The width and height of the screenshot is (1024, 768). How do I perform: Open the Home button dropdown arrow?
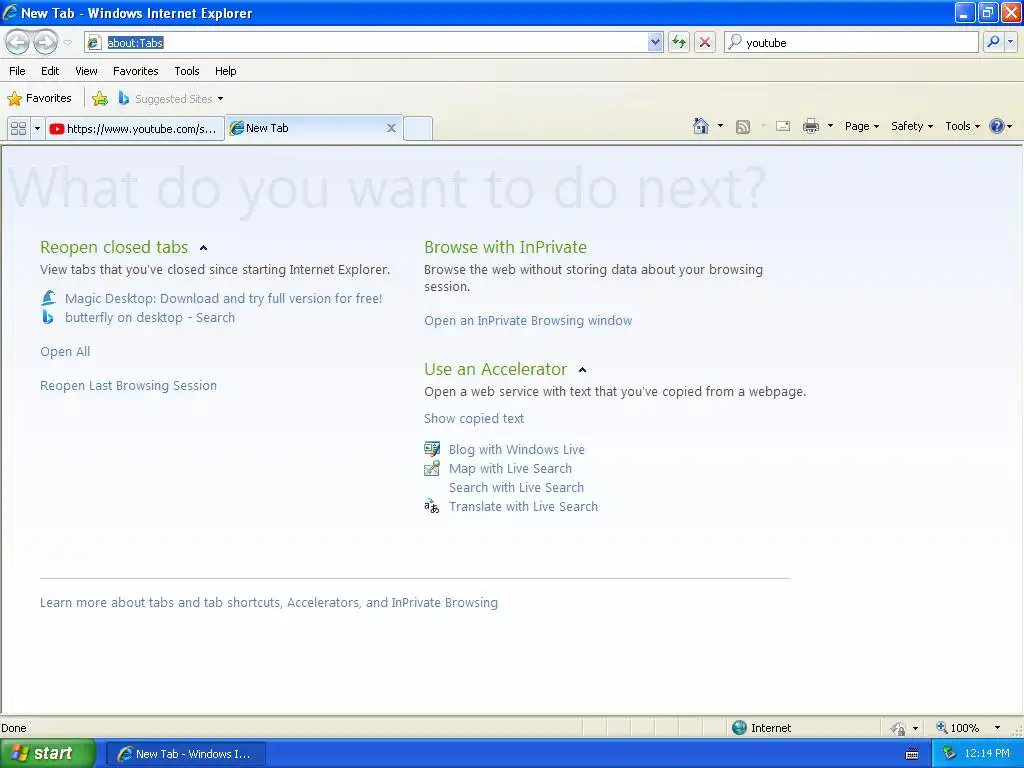pyautogui.click(x=720, y=126)
